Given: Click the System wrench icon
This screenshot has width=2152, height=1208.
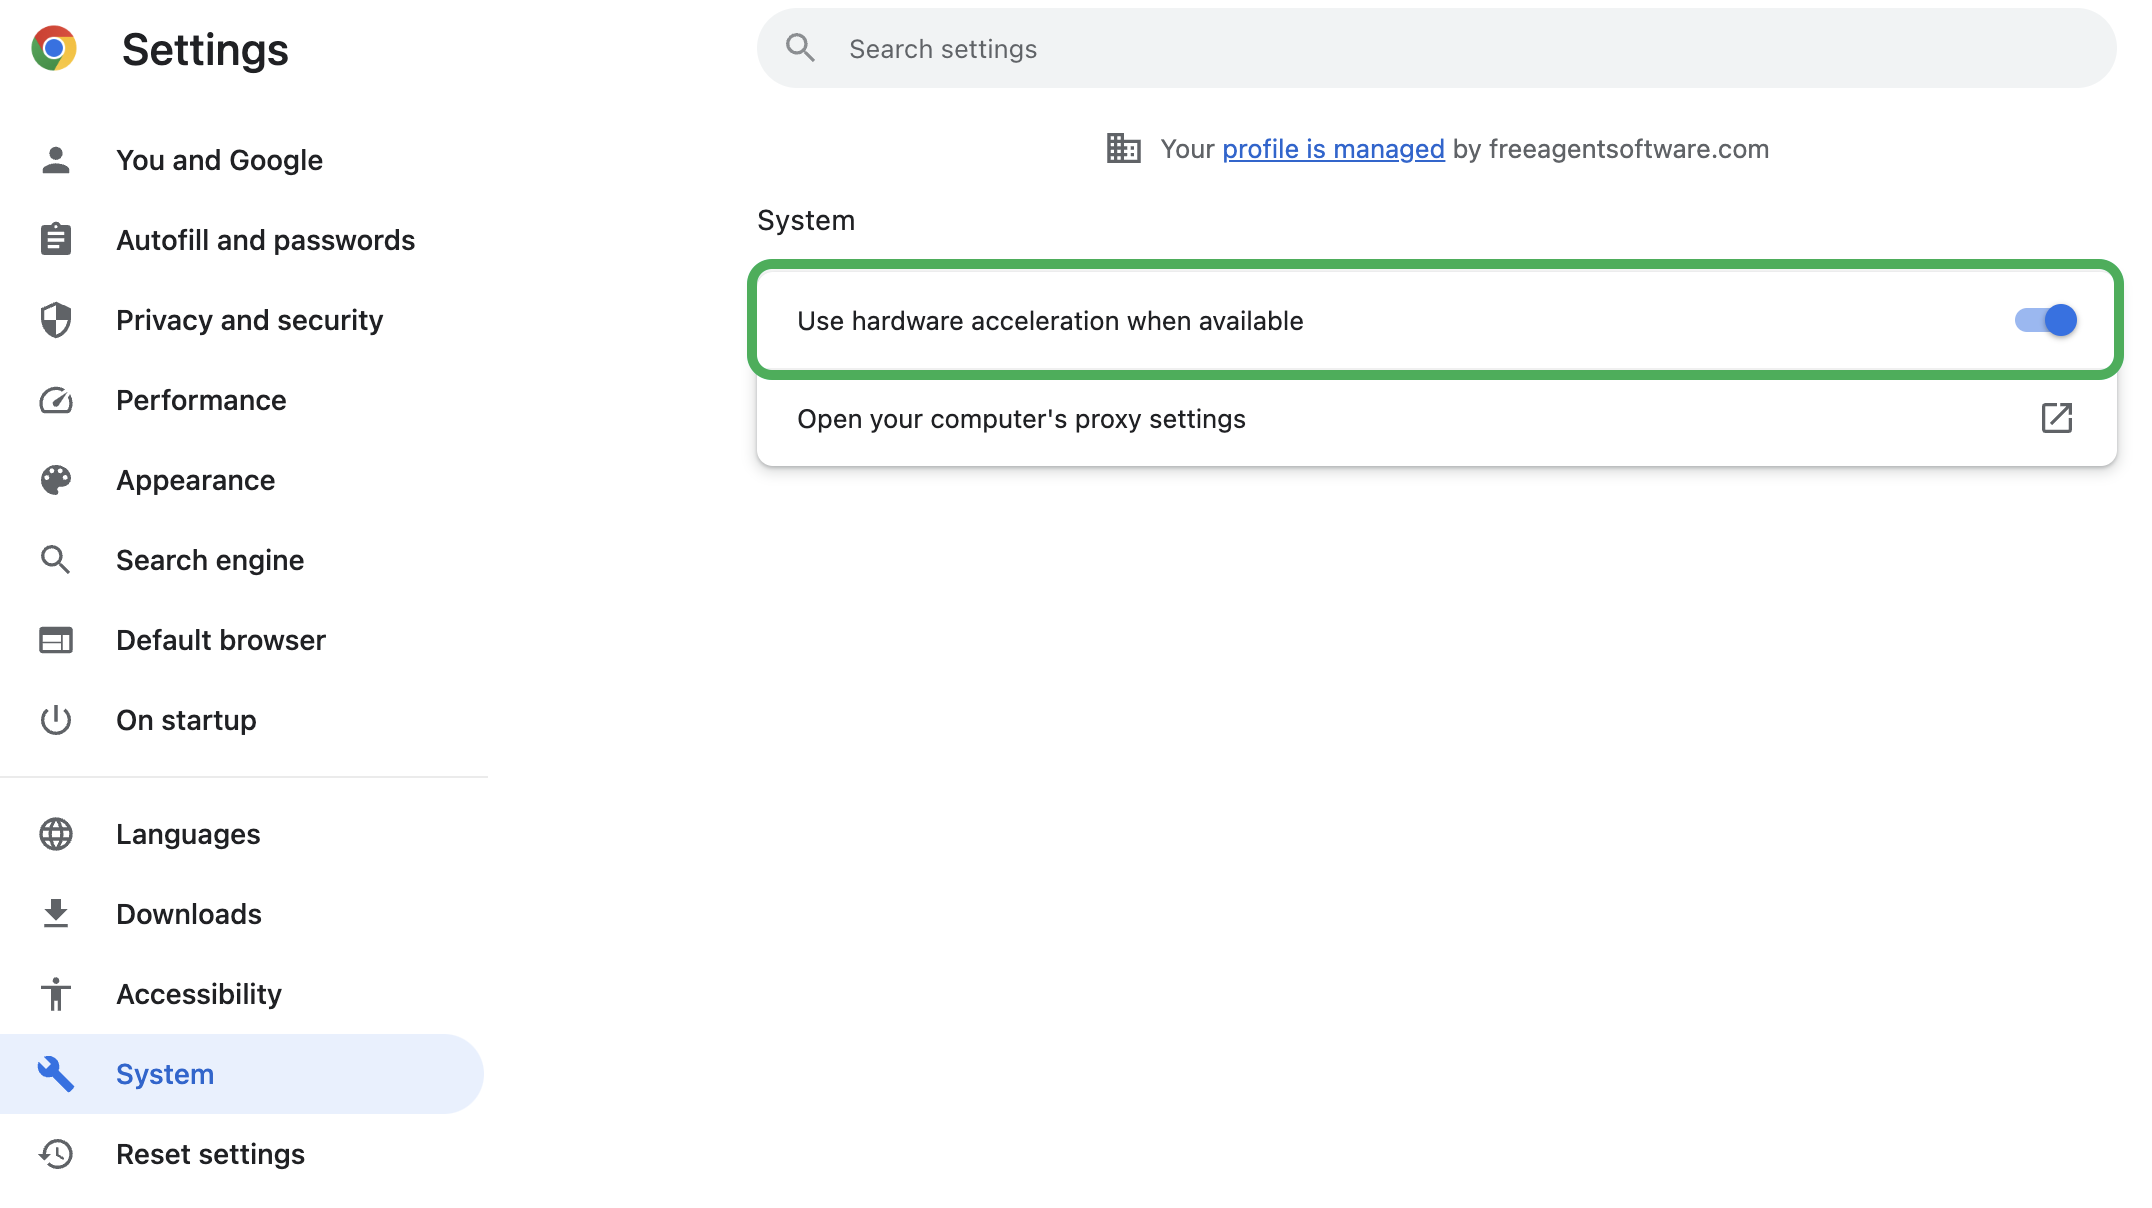Looking at the screenshot, I should tap(56, 1074).
